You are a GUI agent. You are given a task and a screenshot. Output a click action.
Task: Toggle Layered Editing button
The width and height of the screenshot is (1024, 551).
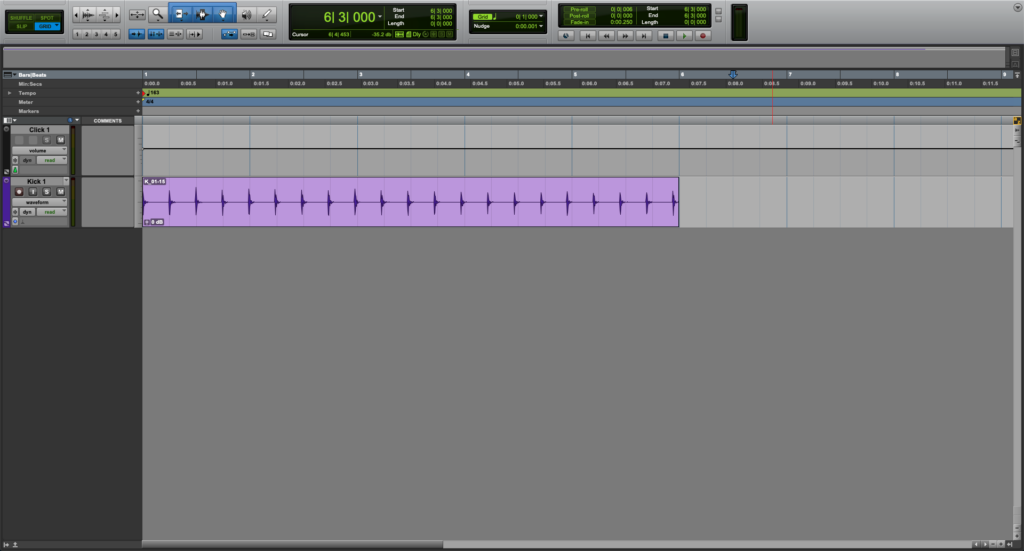(x=268, y=34)
